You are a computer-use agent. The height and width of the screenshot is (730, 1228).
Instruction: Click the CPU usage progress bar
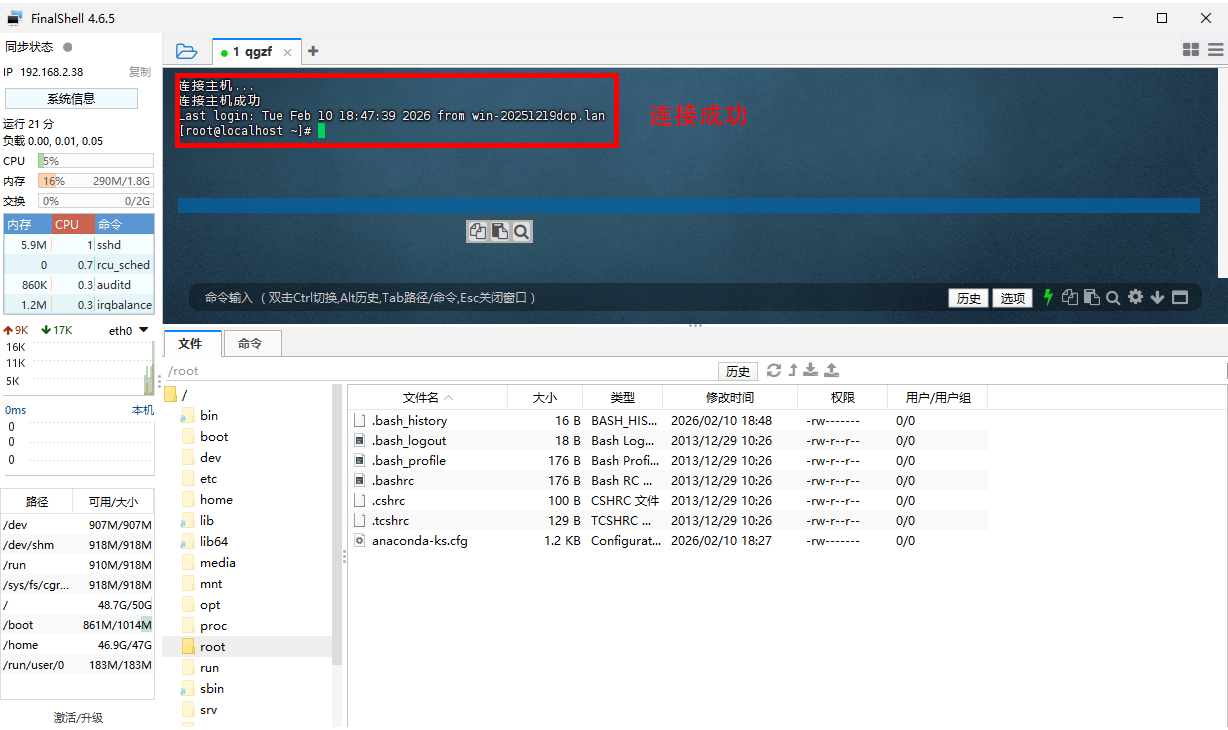click(x=96, y=161)
